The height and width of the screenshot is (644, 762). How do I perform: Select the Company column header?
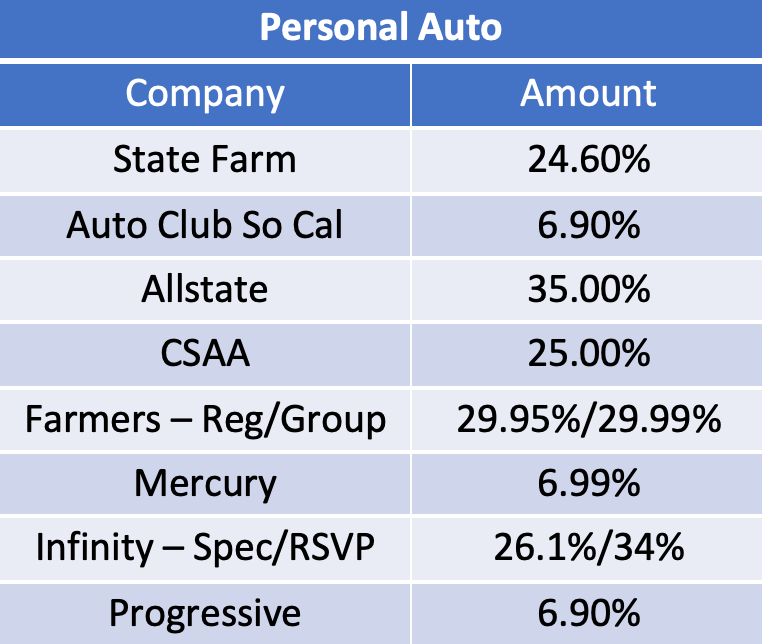pyautogui.click(x=205, y=94)
